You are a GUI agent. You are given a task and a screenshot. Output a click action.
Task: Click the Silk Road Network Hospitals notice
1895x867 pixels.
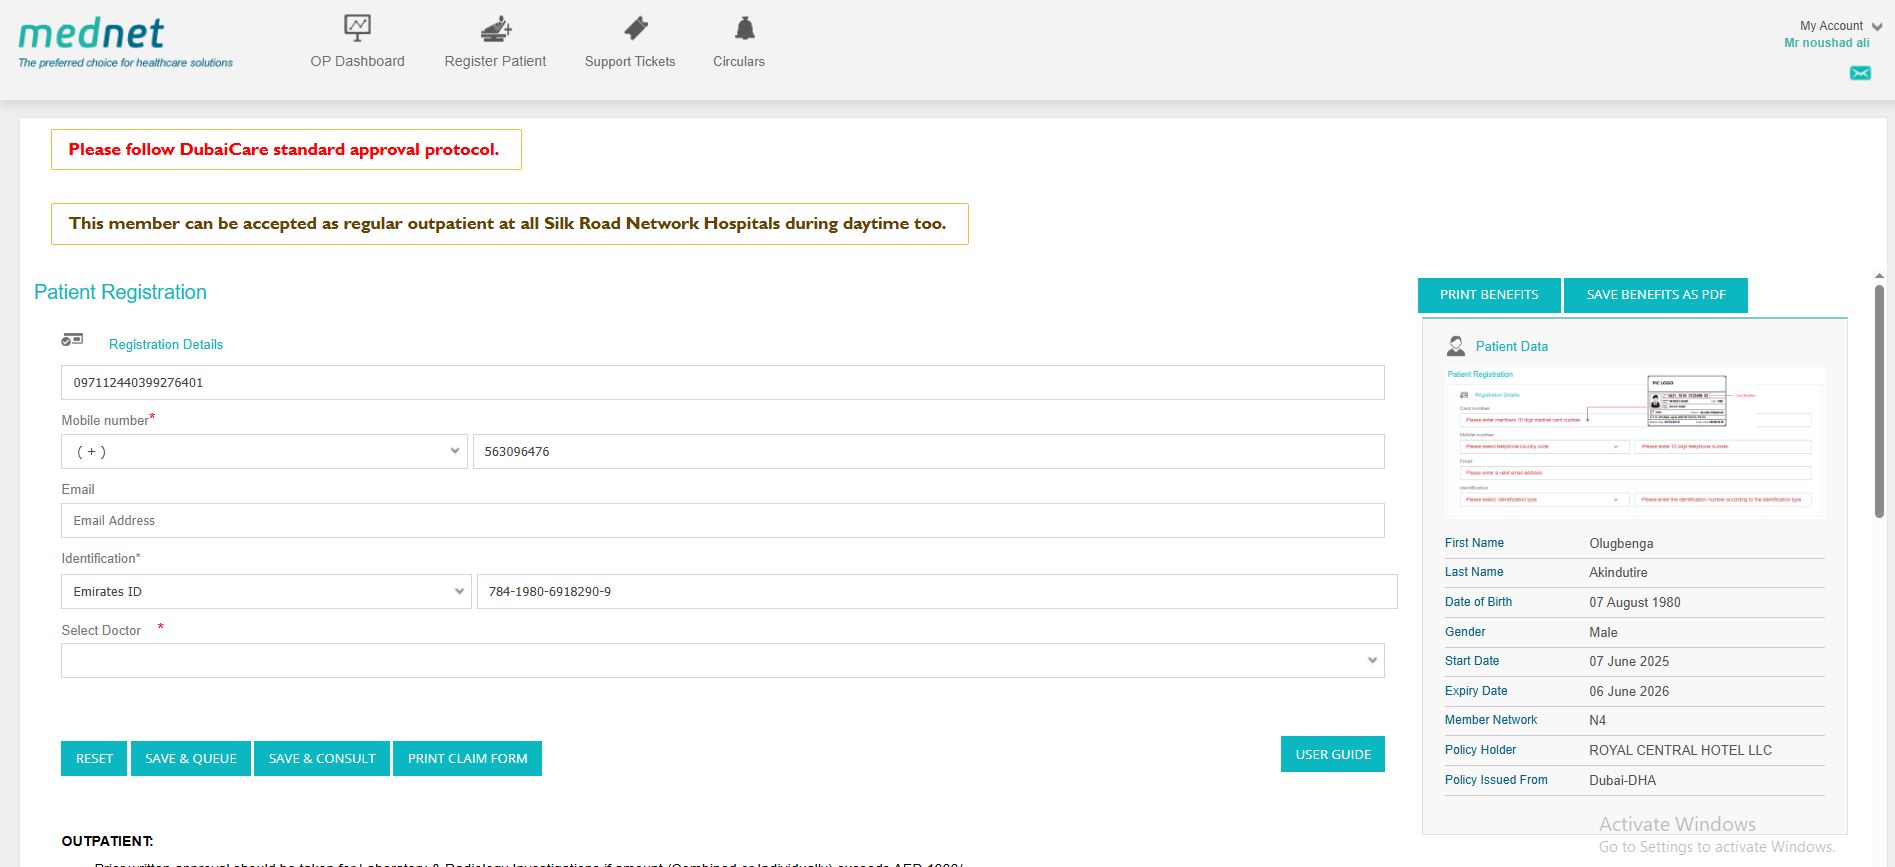pos(510,224)
